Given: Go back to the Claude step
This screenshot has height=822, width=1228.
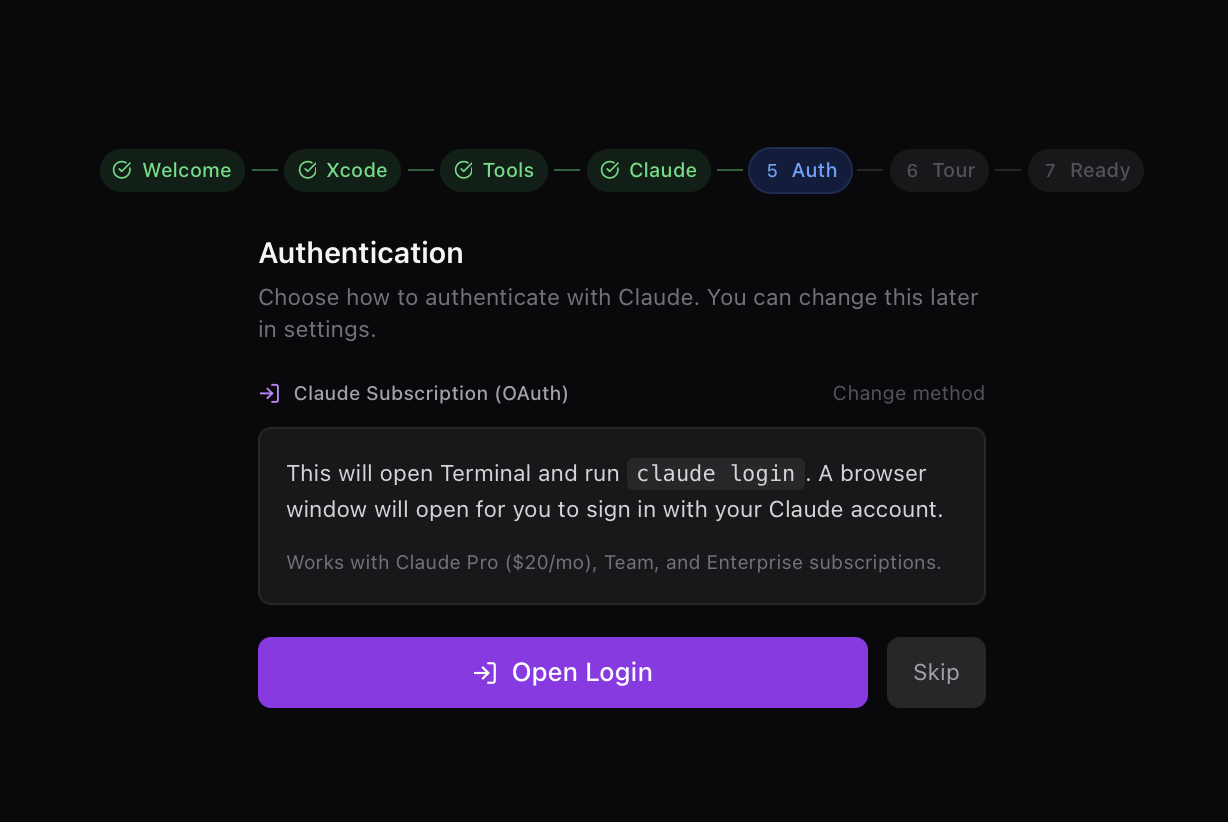Looking at the screenshot, I should [648, 170].
